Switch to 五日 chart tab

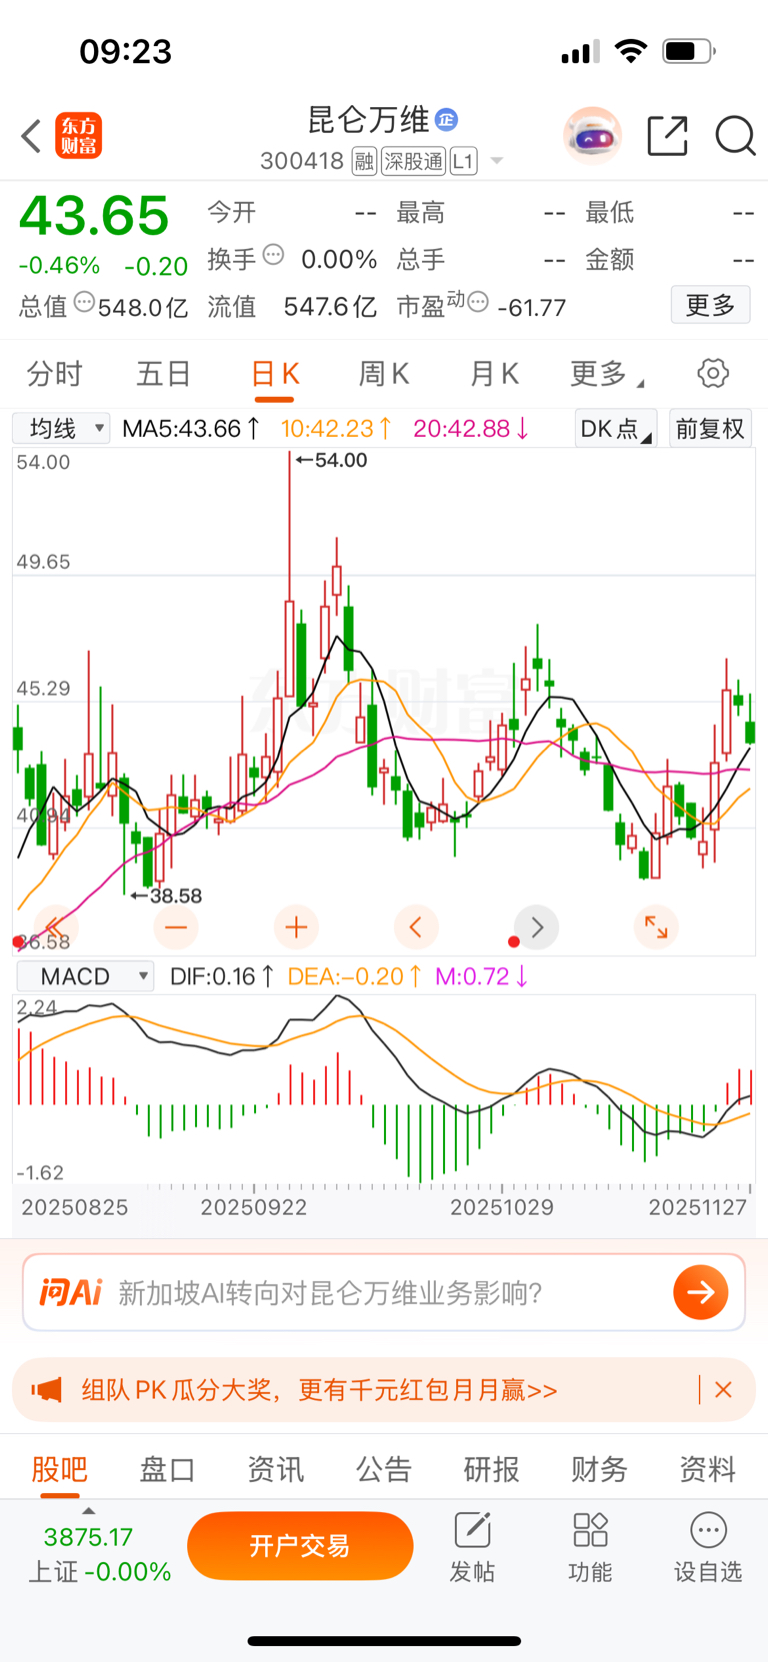(x=163, y=374)
